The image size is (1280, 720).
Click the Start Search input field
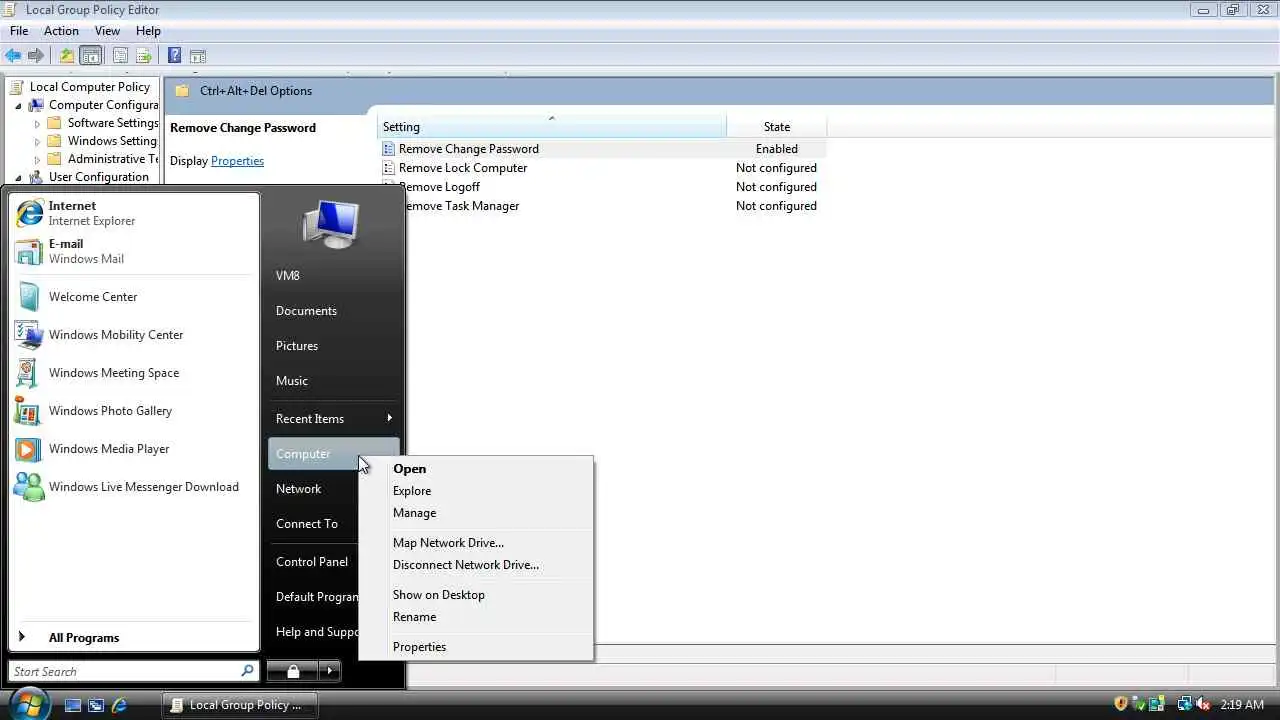pos(124,671)
